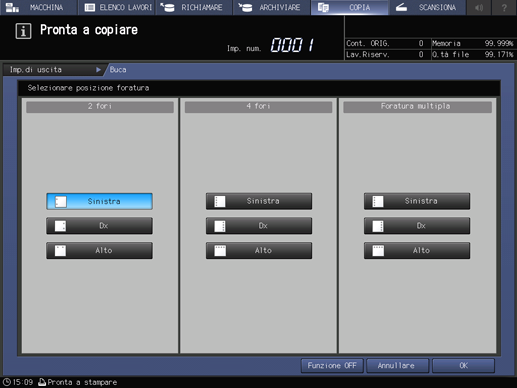The width and height of the screenshot is (517, 388).
Task: Click the Foratura multipla column header
Action: 417,106
